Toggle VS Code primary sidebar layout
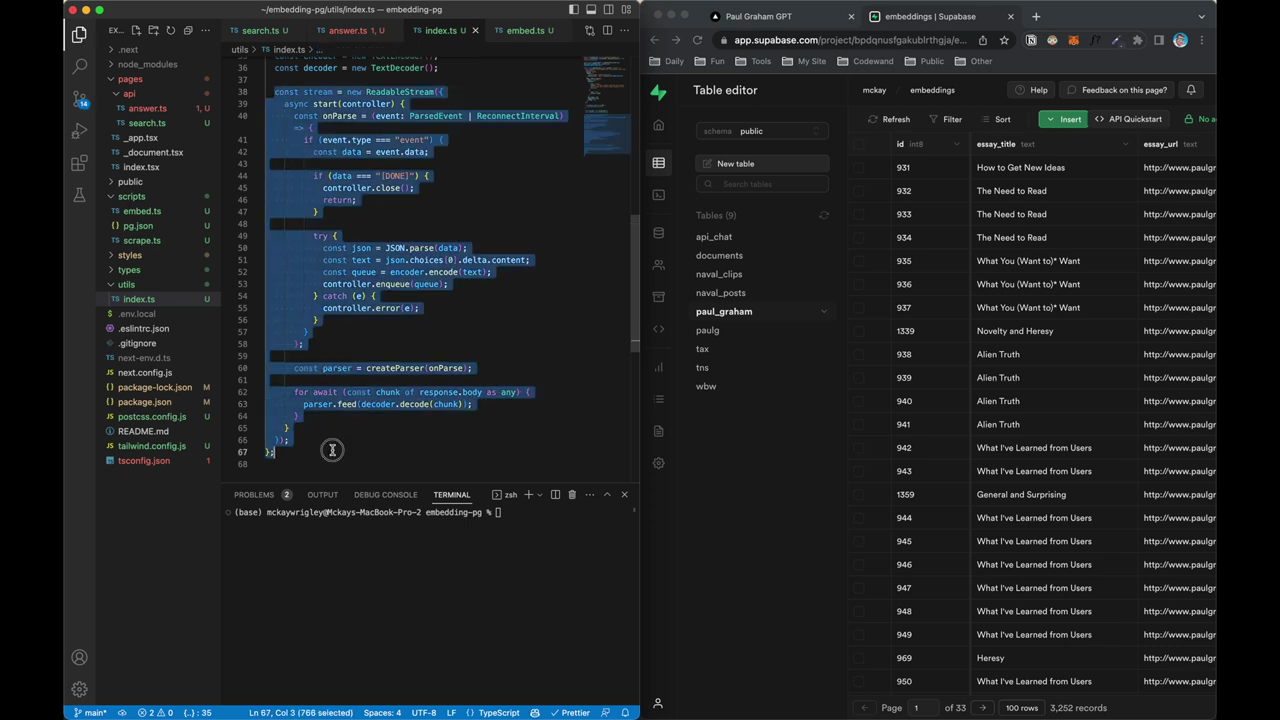 574,10
